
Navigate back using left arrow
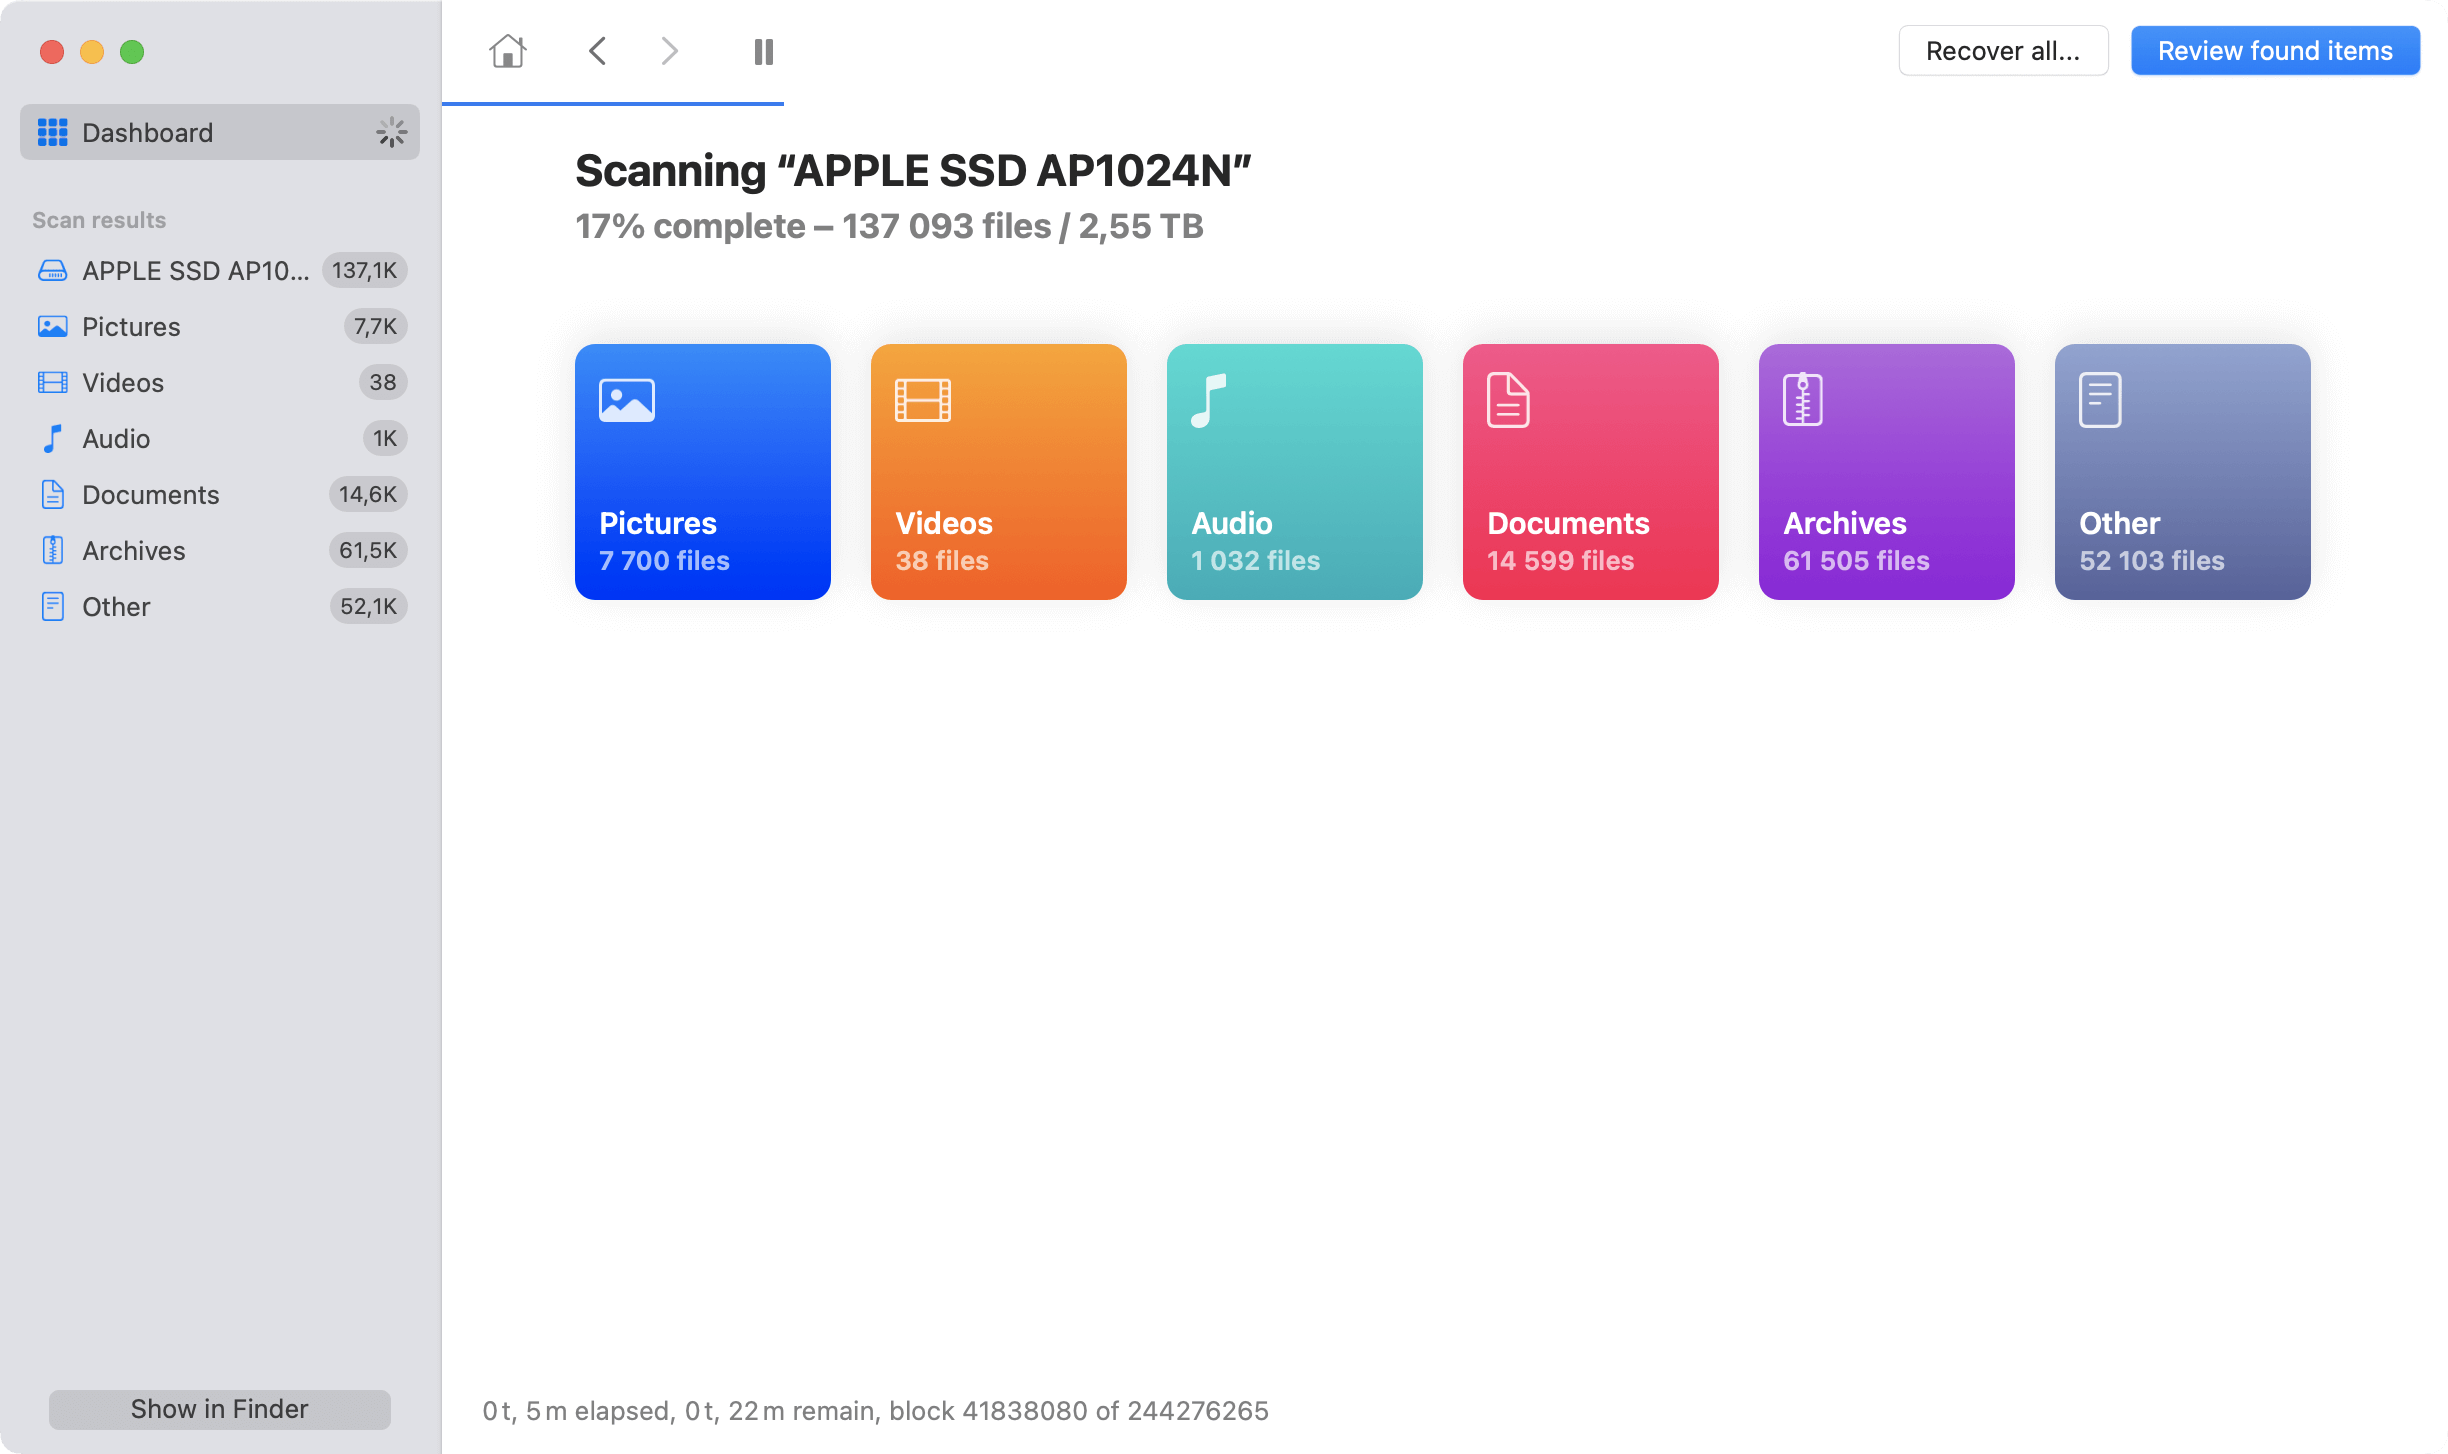click(x=597, y=50)
